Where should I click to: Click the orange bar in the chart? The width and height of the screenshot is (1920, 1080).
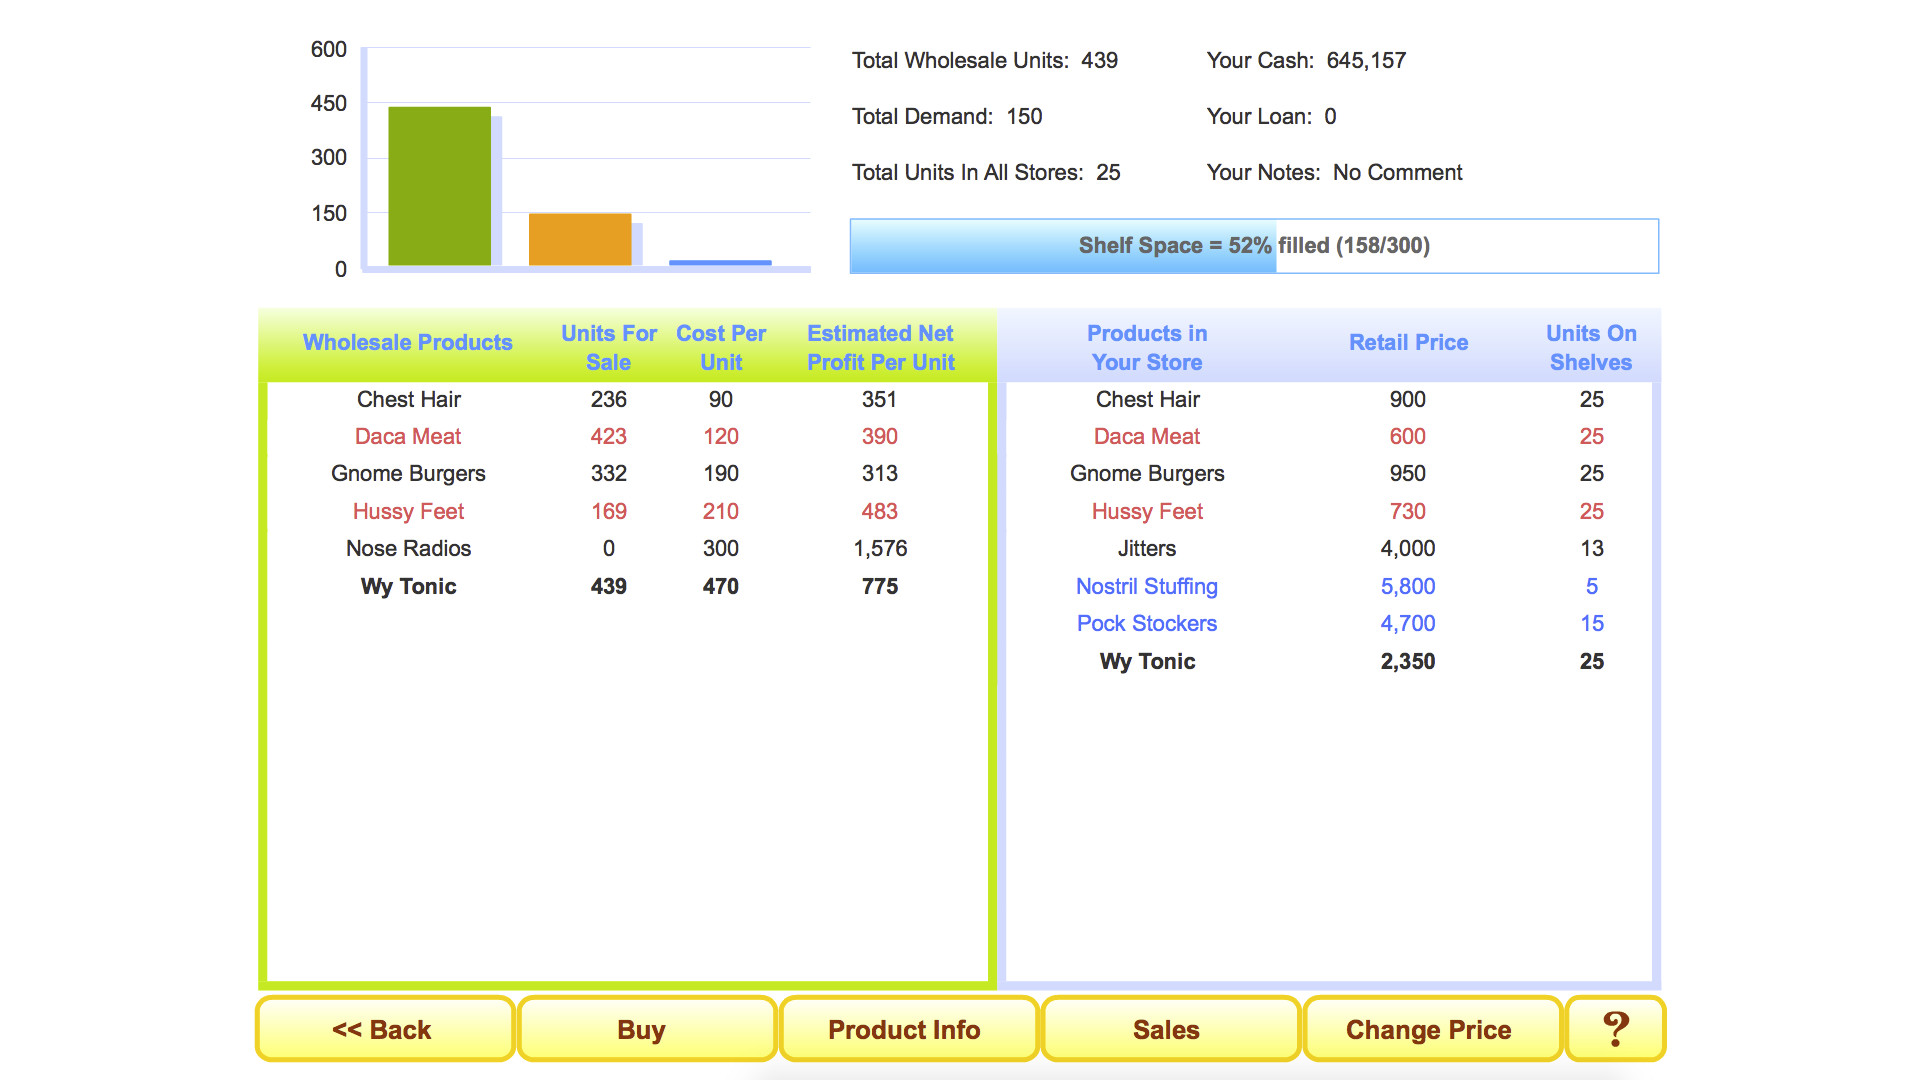click(580, 240)
